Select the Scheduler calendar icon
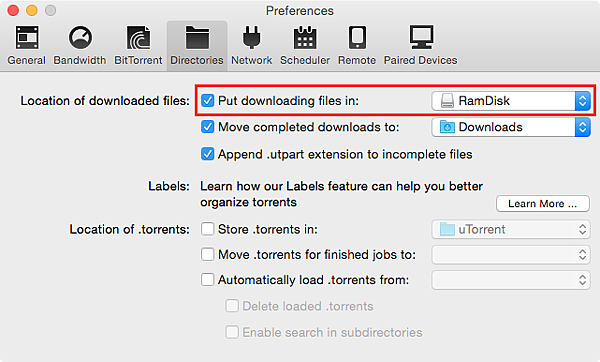Viewport: 600px width, 362px height. (x=305, y=38)
